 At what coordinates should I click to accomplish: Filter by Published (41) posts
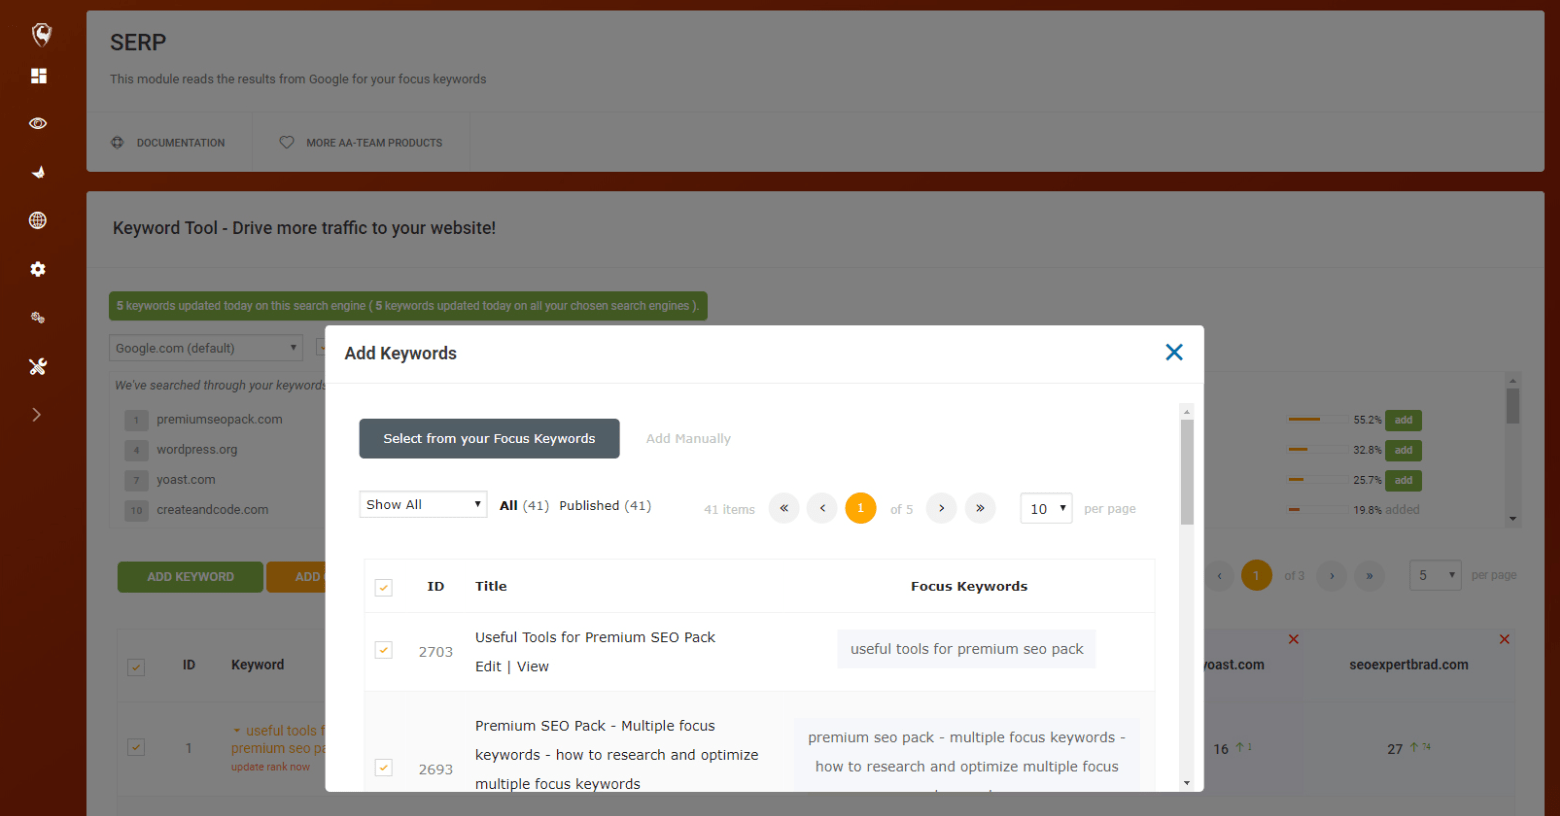click(605, 505)
